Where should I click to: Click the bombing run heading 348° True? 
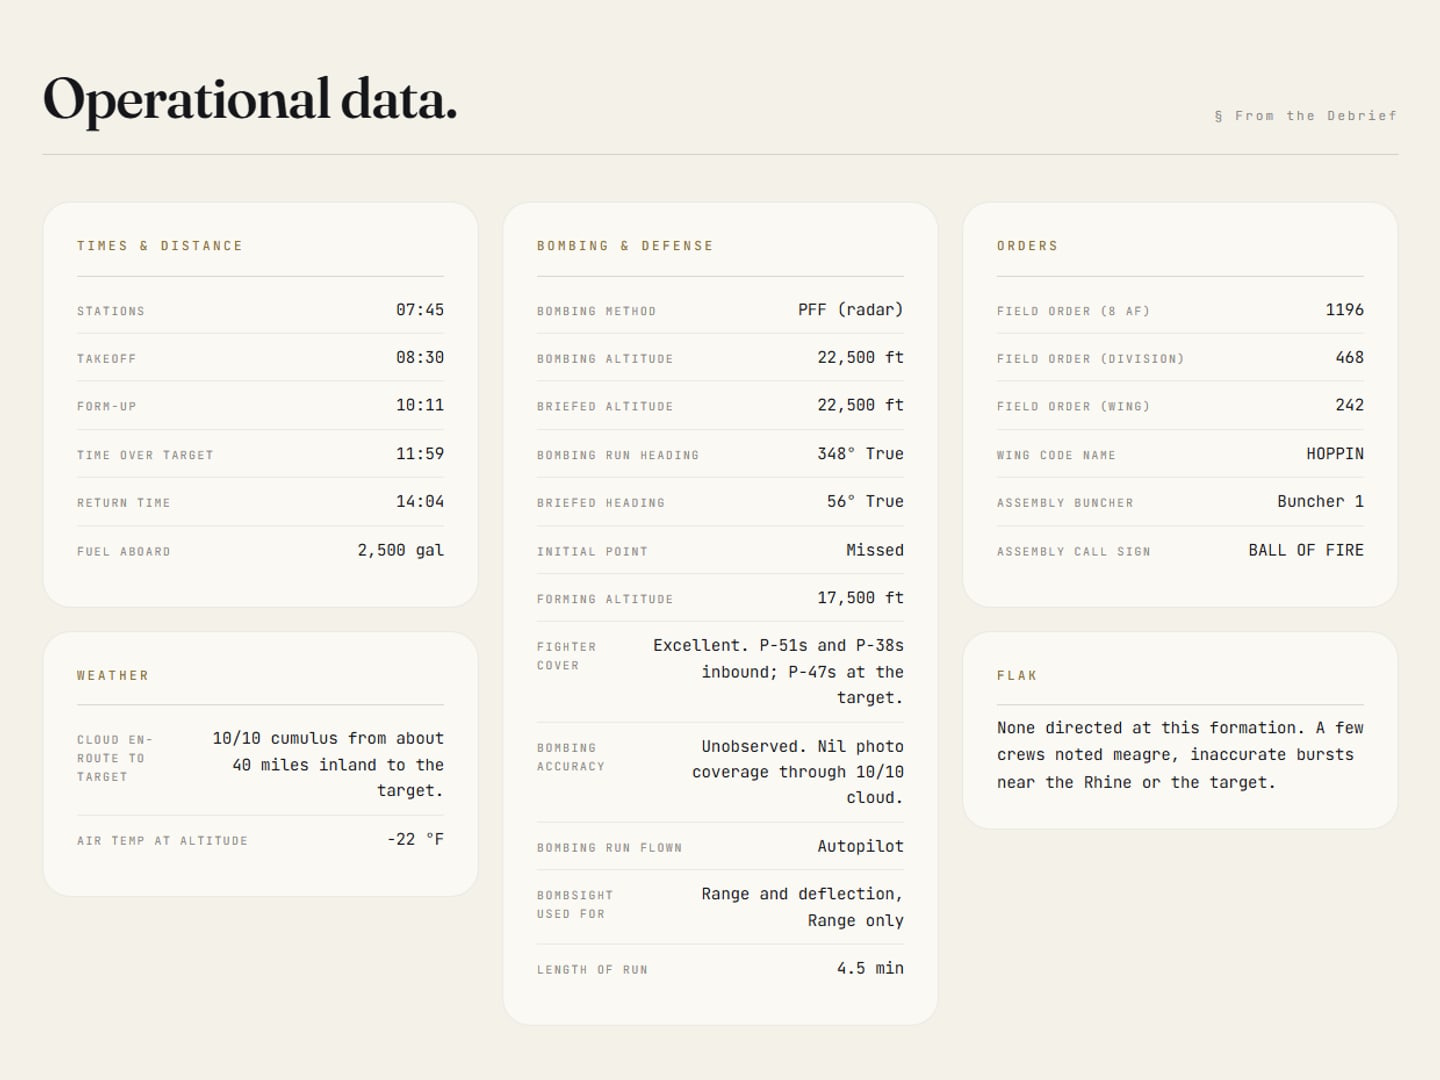click(x=860, y=454)
